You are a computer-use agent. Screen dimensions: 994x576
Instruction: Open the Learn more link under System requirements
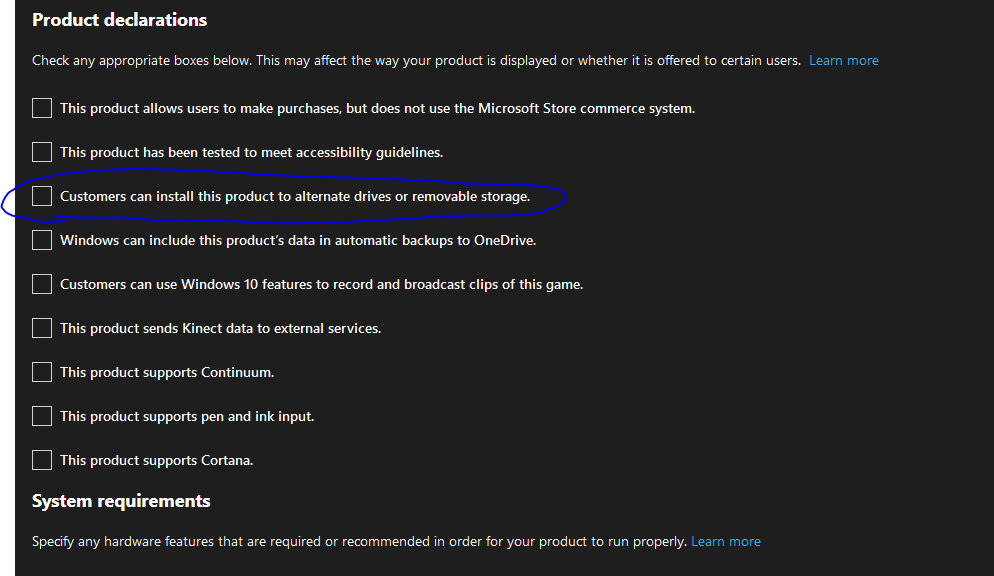(726, 541)
